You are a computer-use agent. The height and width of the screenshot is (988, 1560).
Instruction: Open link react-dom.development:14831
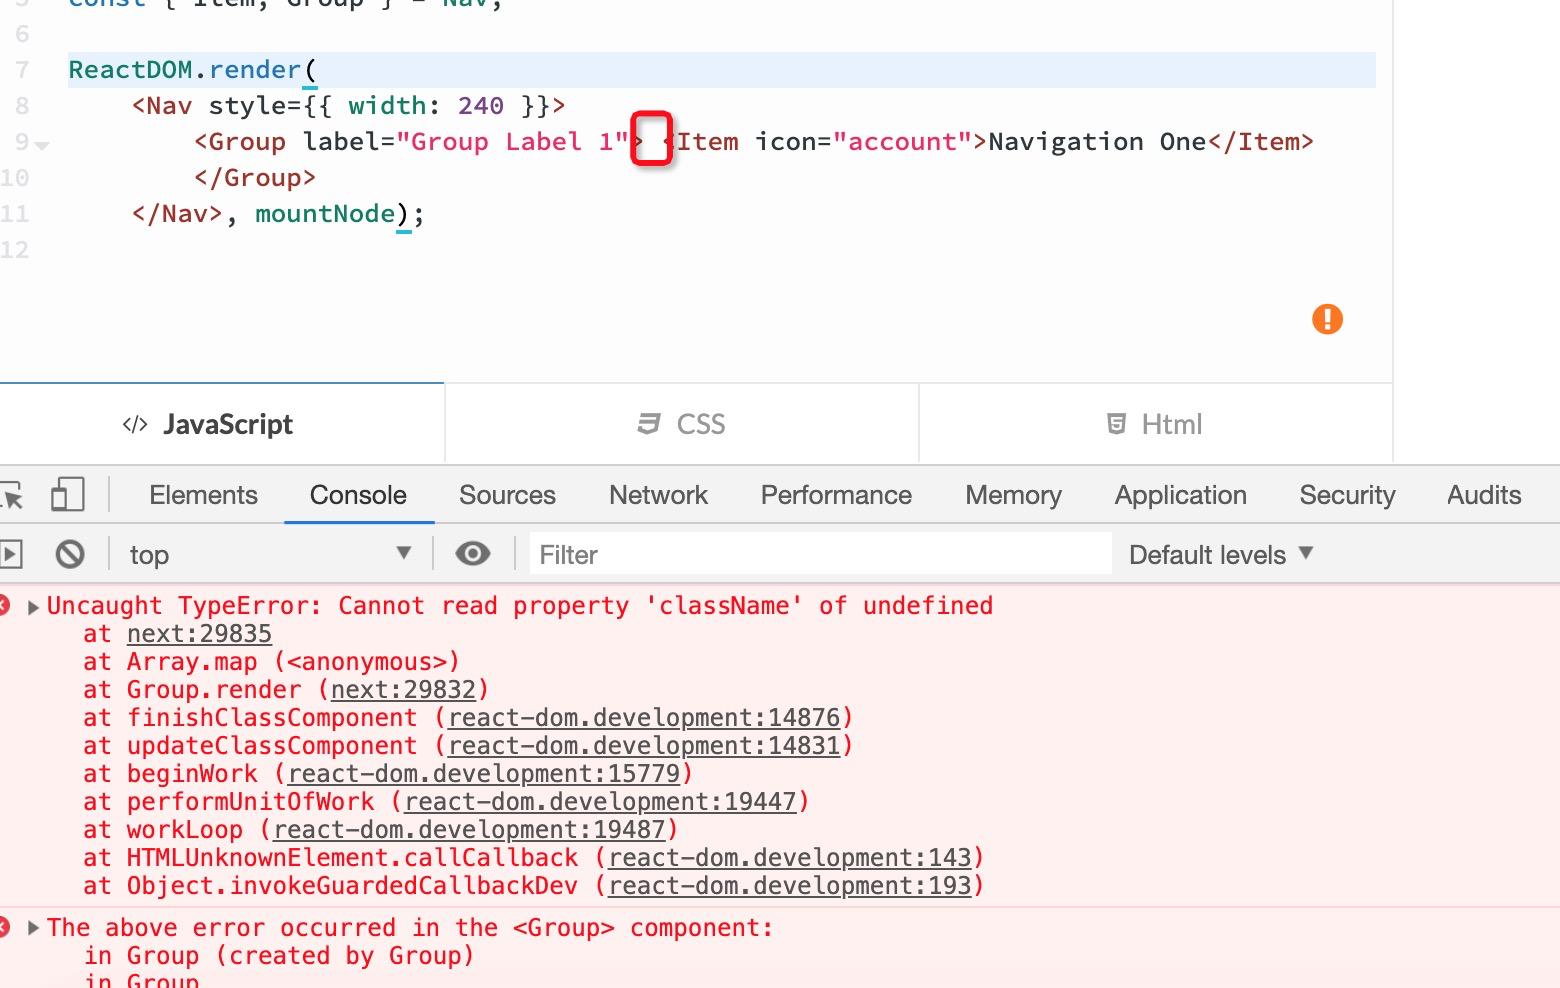[x=644, y=746]
